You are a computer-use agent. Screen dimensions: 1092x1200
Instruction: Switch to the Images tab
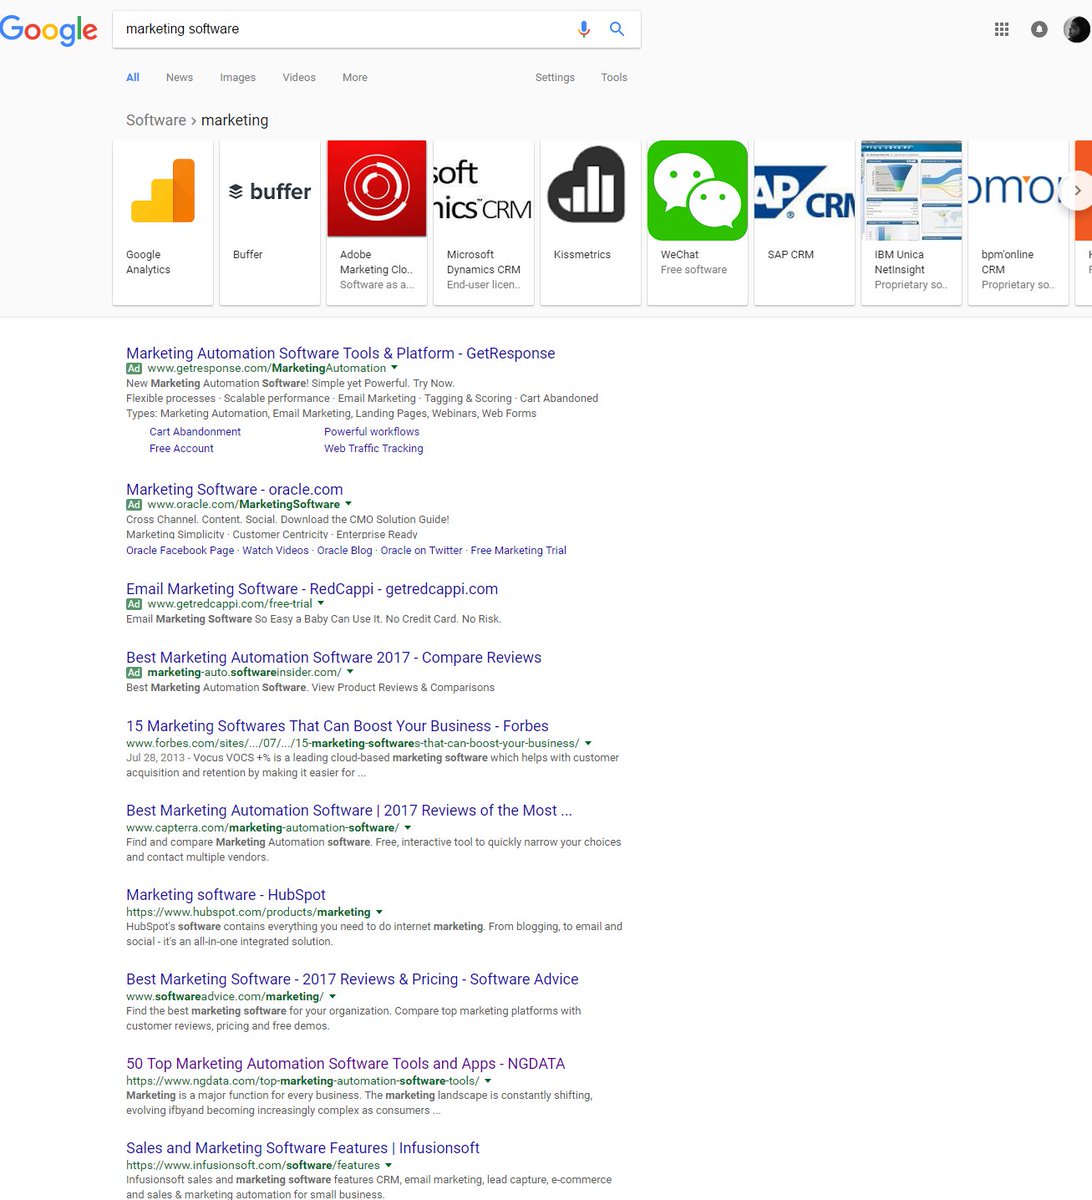point(238,77)
